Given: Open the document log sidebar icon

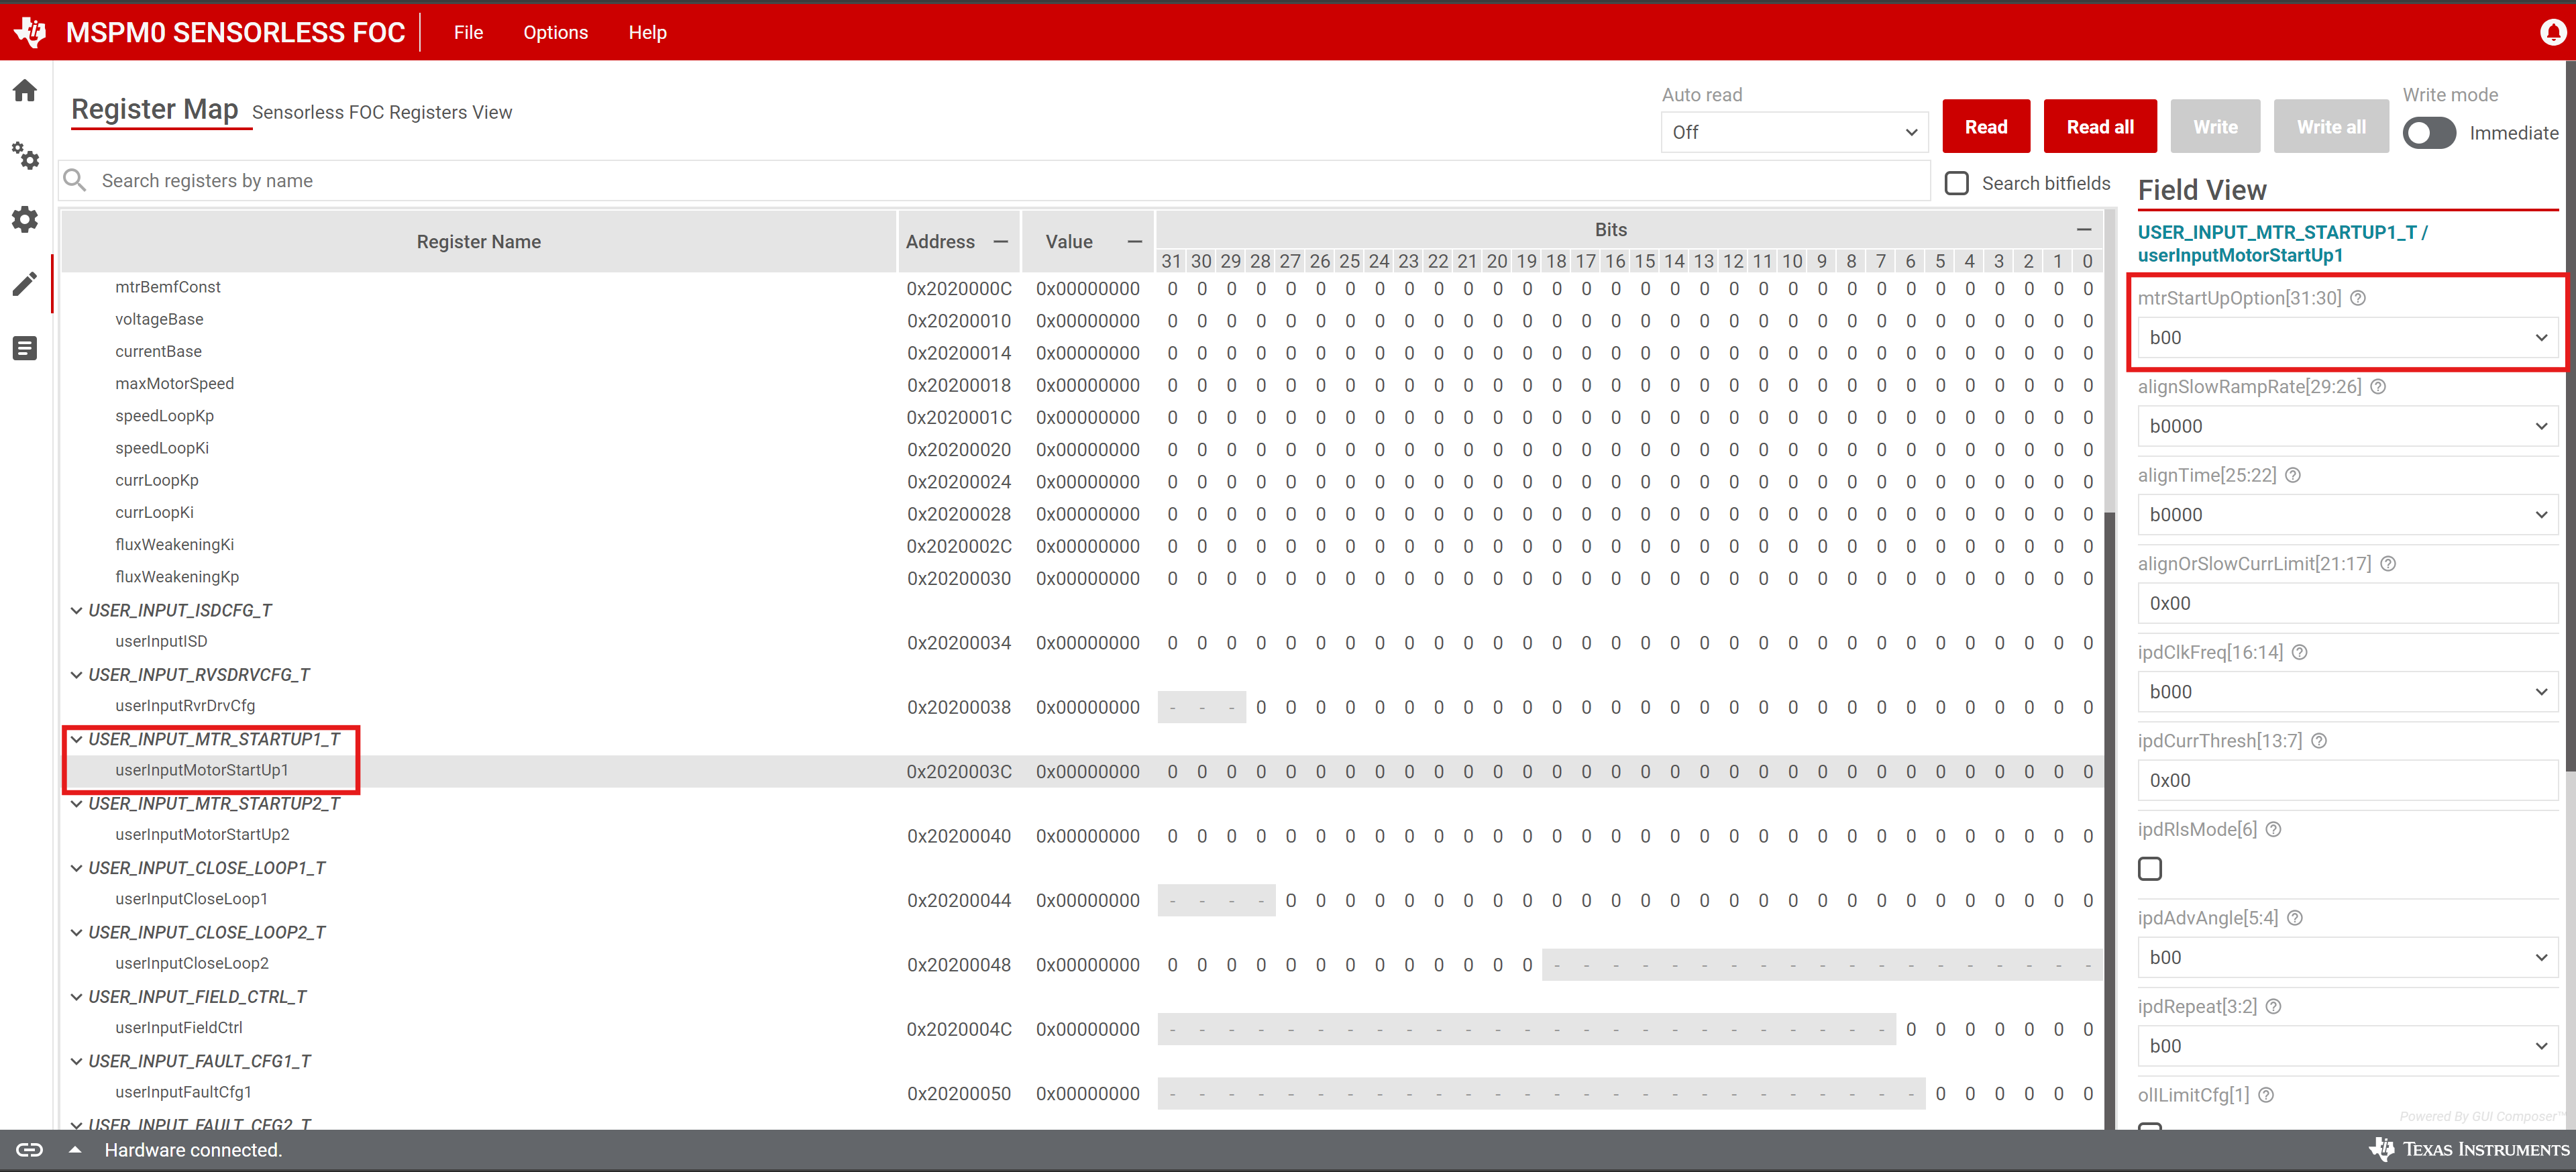Looking at the screenshot, I should point(25,348).
